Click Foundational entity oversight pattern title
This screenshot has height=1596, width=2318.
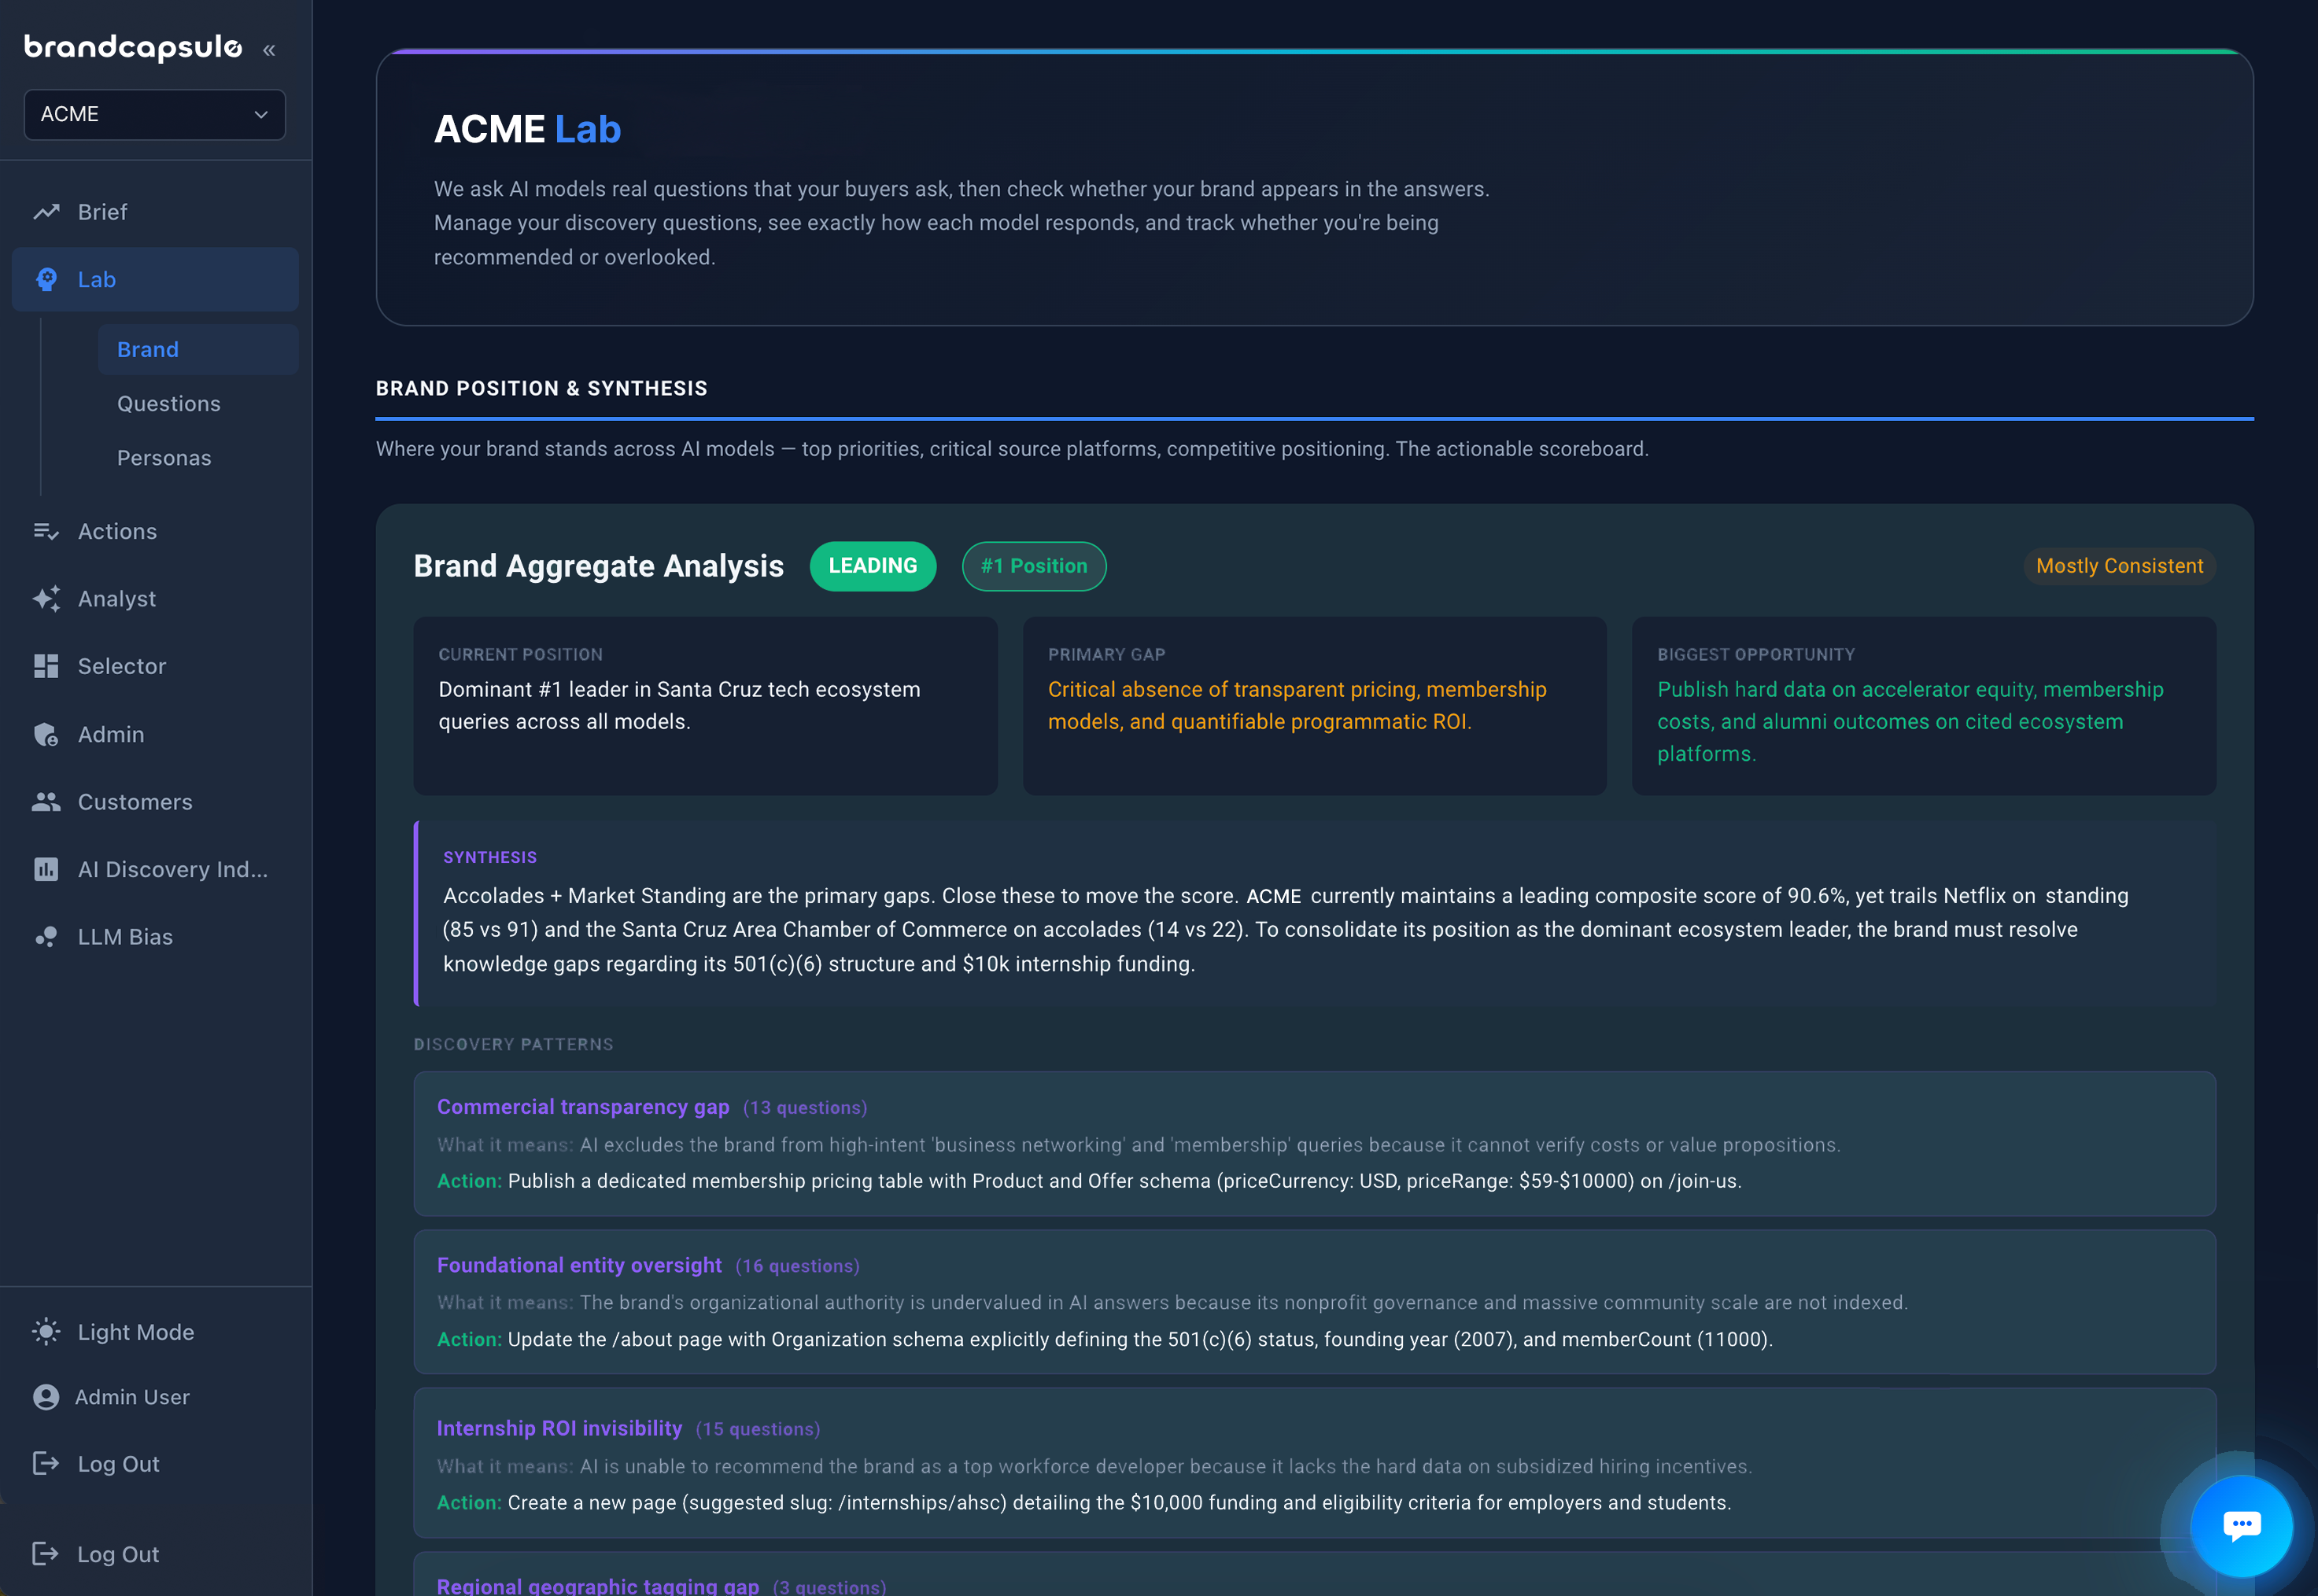pyautogui.click(x=579, y=1265)
